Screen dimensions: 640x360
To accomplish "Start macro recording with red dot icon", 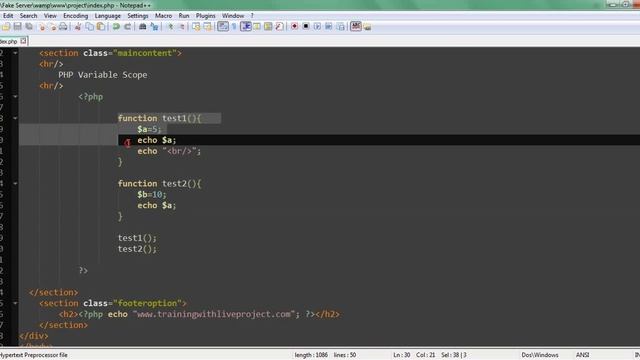I will 294,27.
